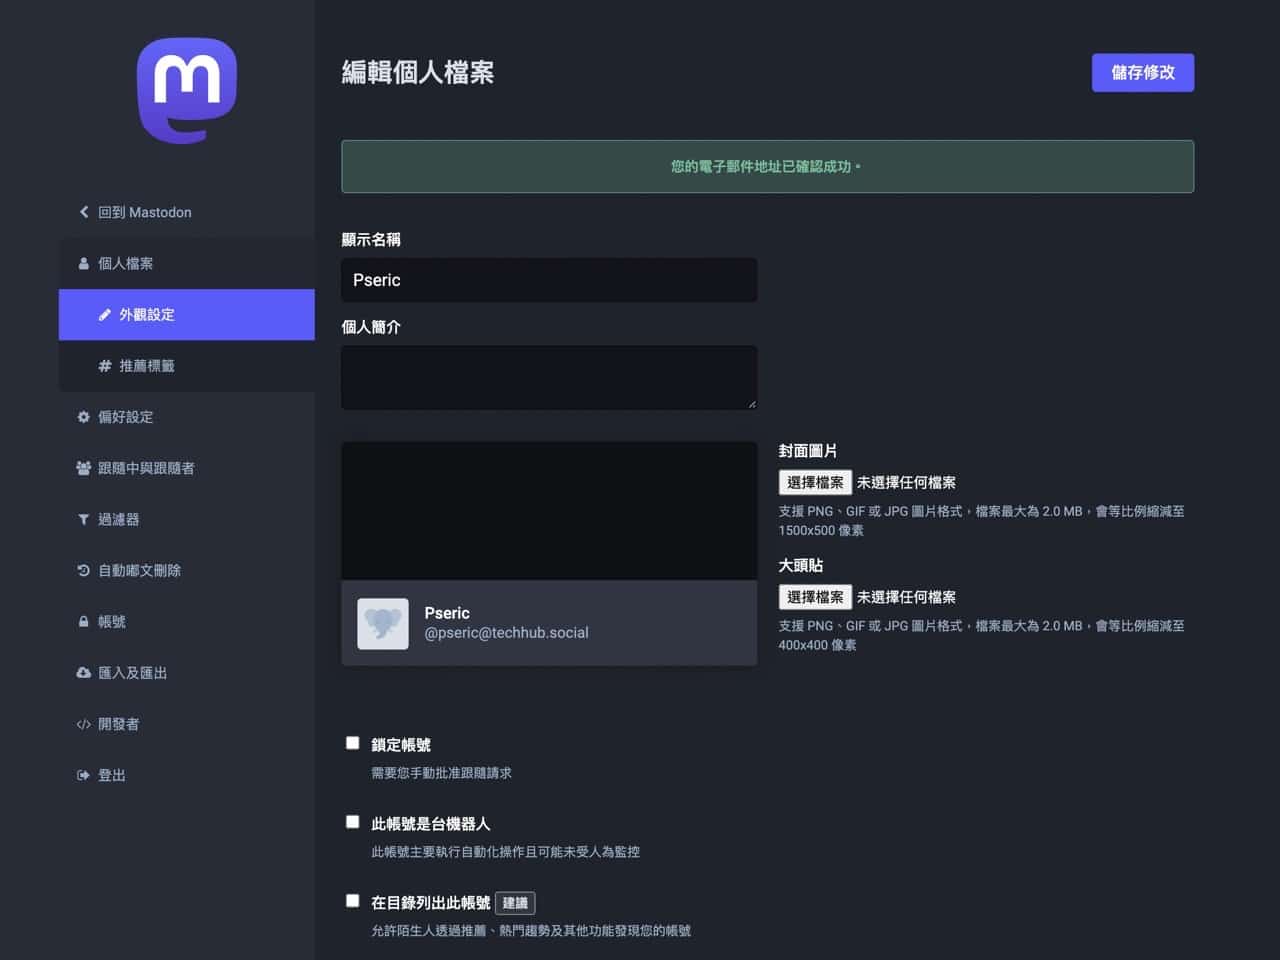The height and width of the screenshot is (960, 1280).
Task: Click the 儲存修改 button
Action: pos(1143,73)
